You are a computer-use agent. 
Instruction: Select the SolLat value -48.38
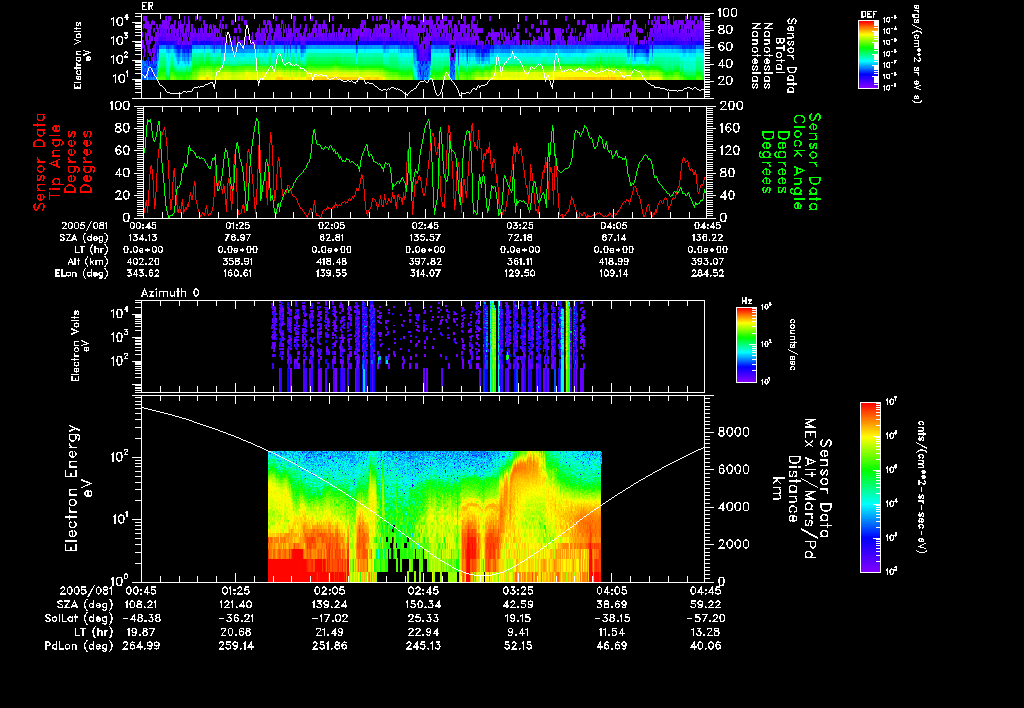pyautogui.click(x=141, y=619)
